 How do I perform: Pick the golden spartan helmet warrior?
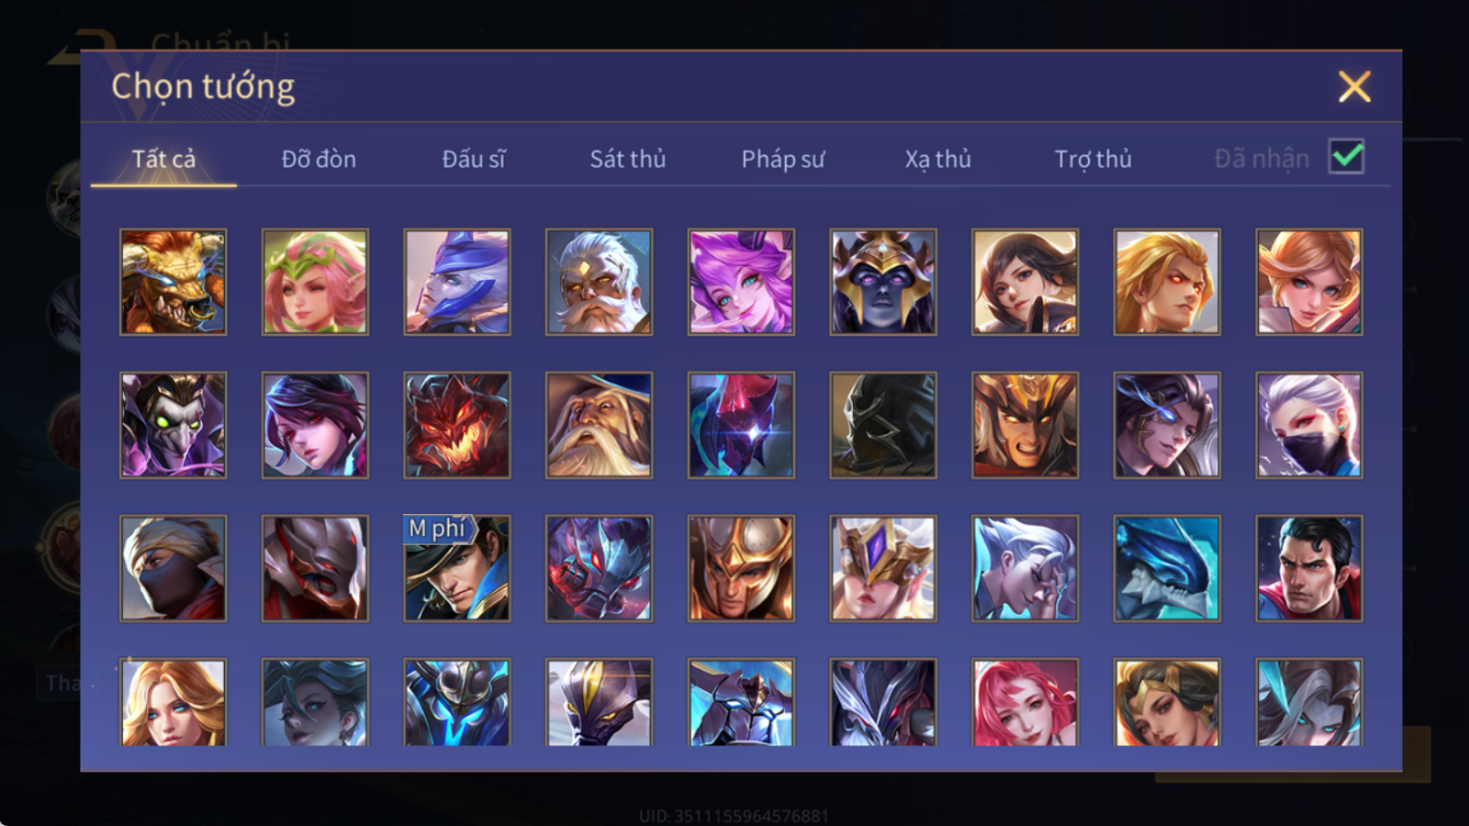(741, 568)
